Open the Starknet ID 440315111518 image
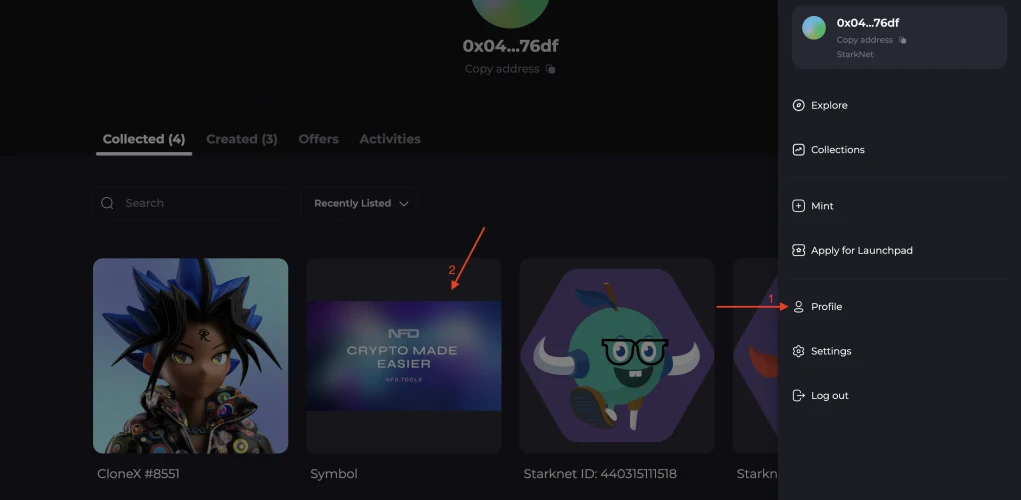 617,355
